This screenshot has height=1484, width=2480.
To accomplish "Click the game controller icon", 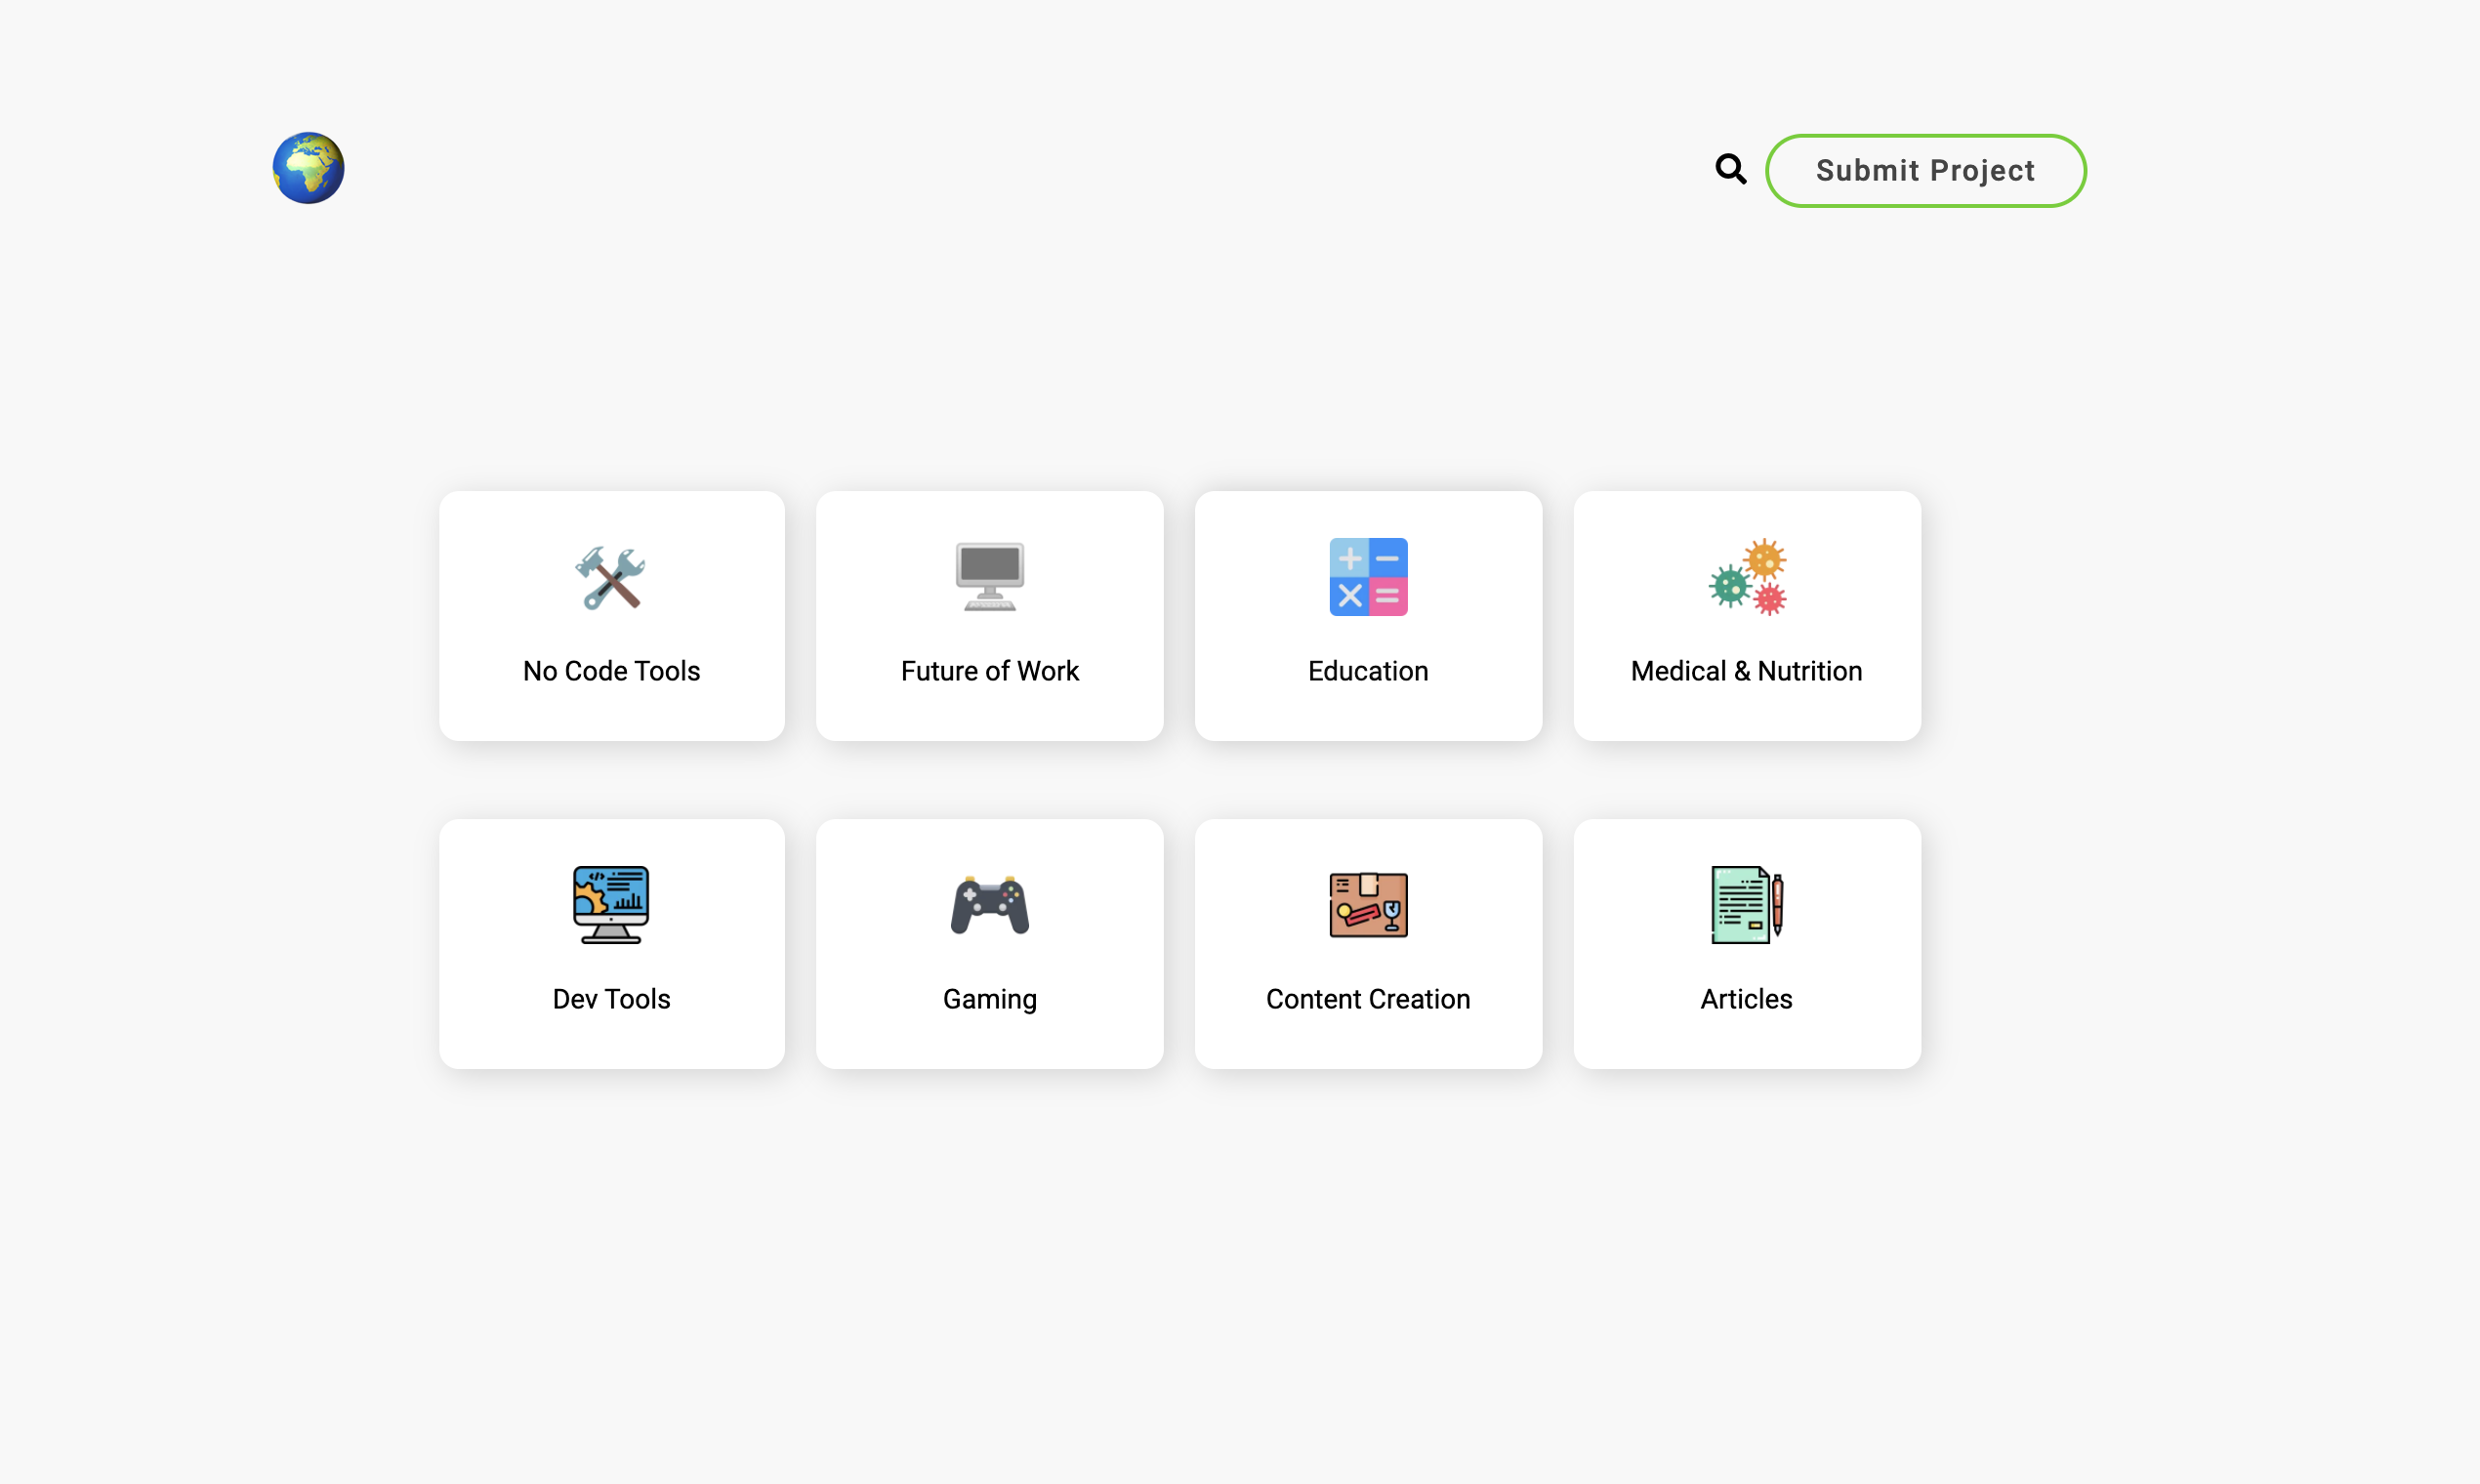I will (989, 904).
